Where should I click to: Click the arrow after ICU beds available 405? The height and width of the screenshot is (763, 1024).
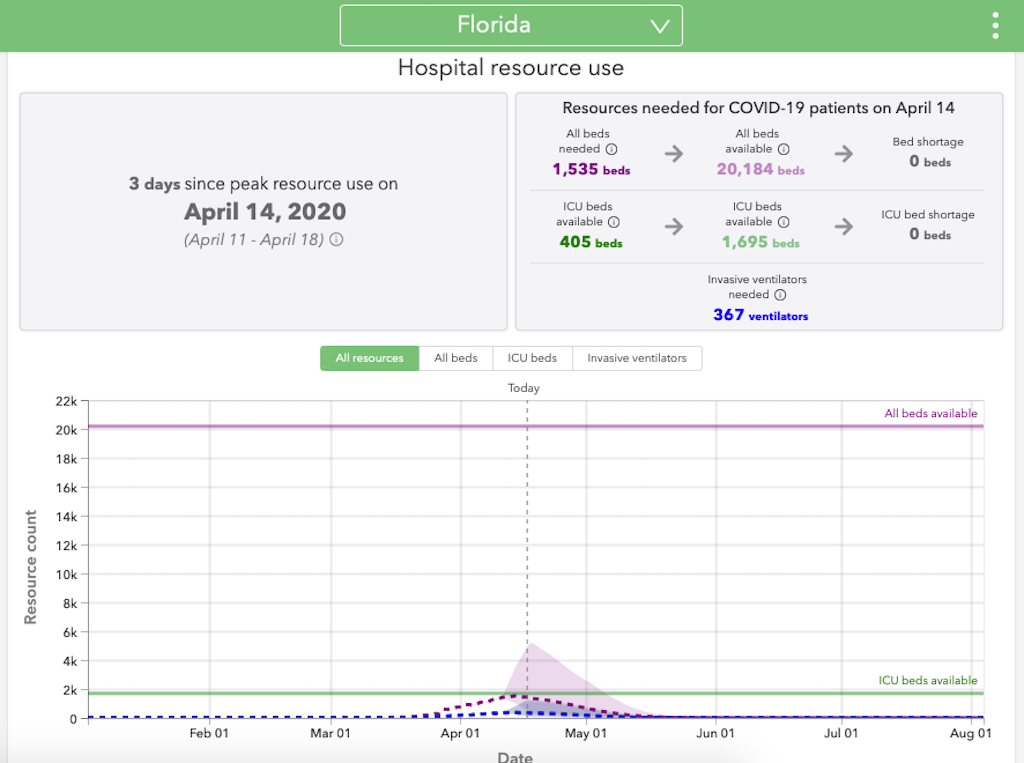[674, 227]
